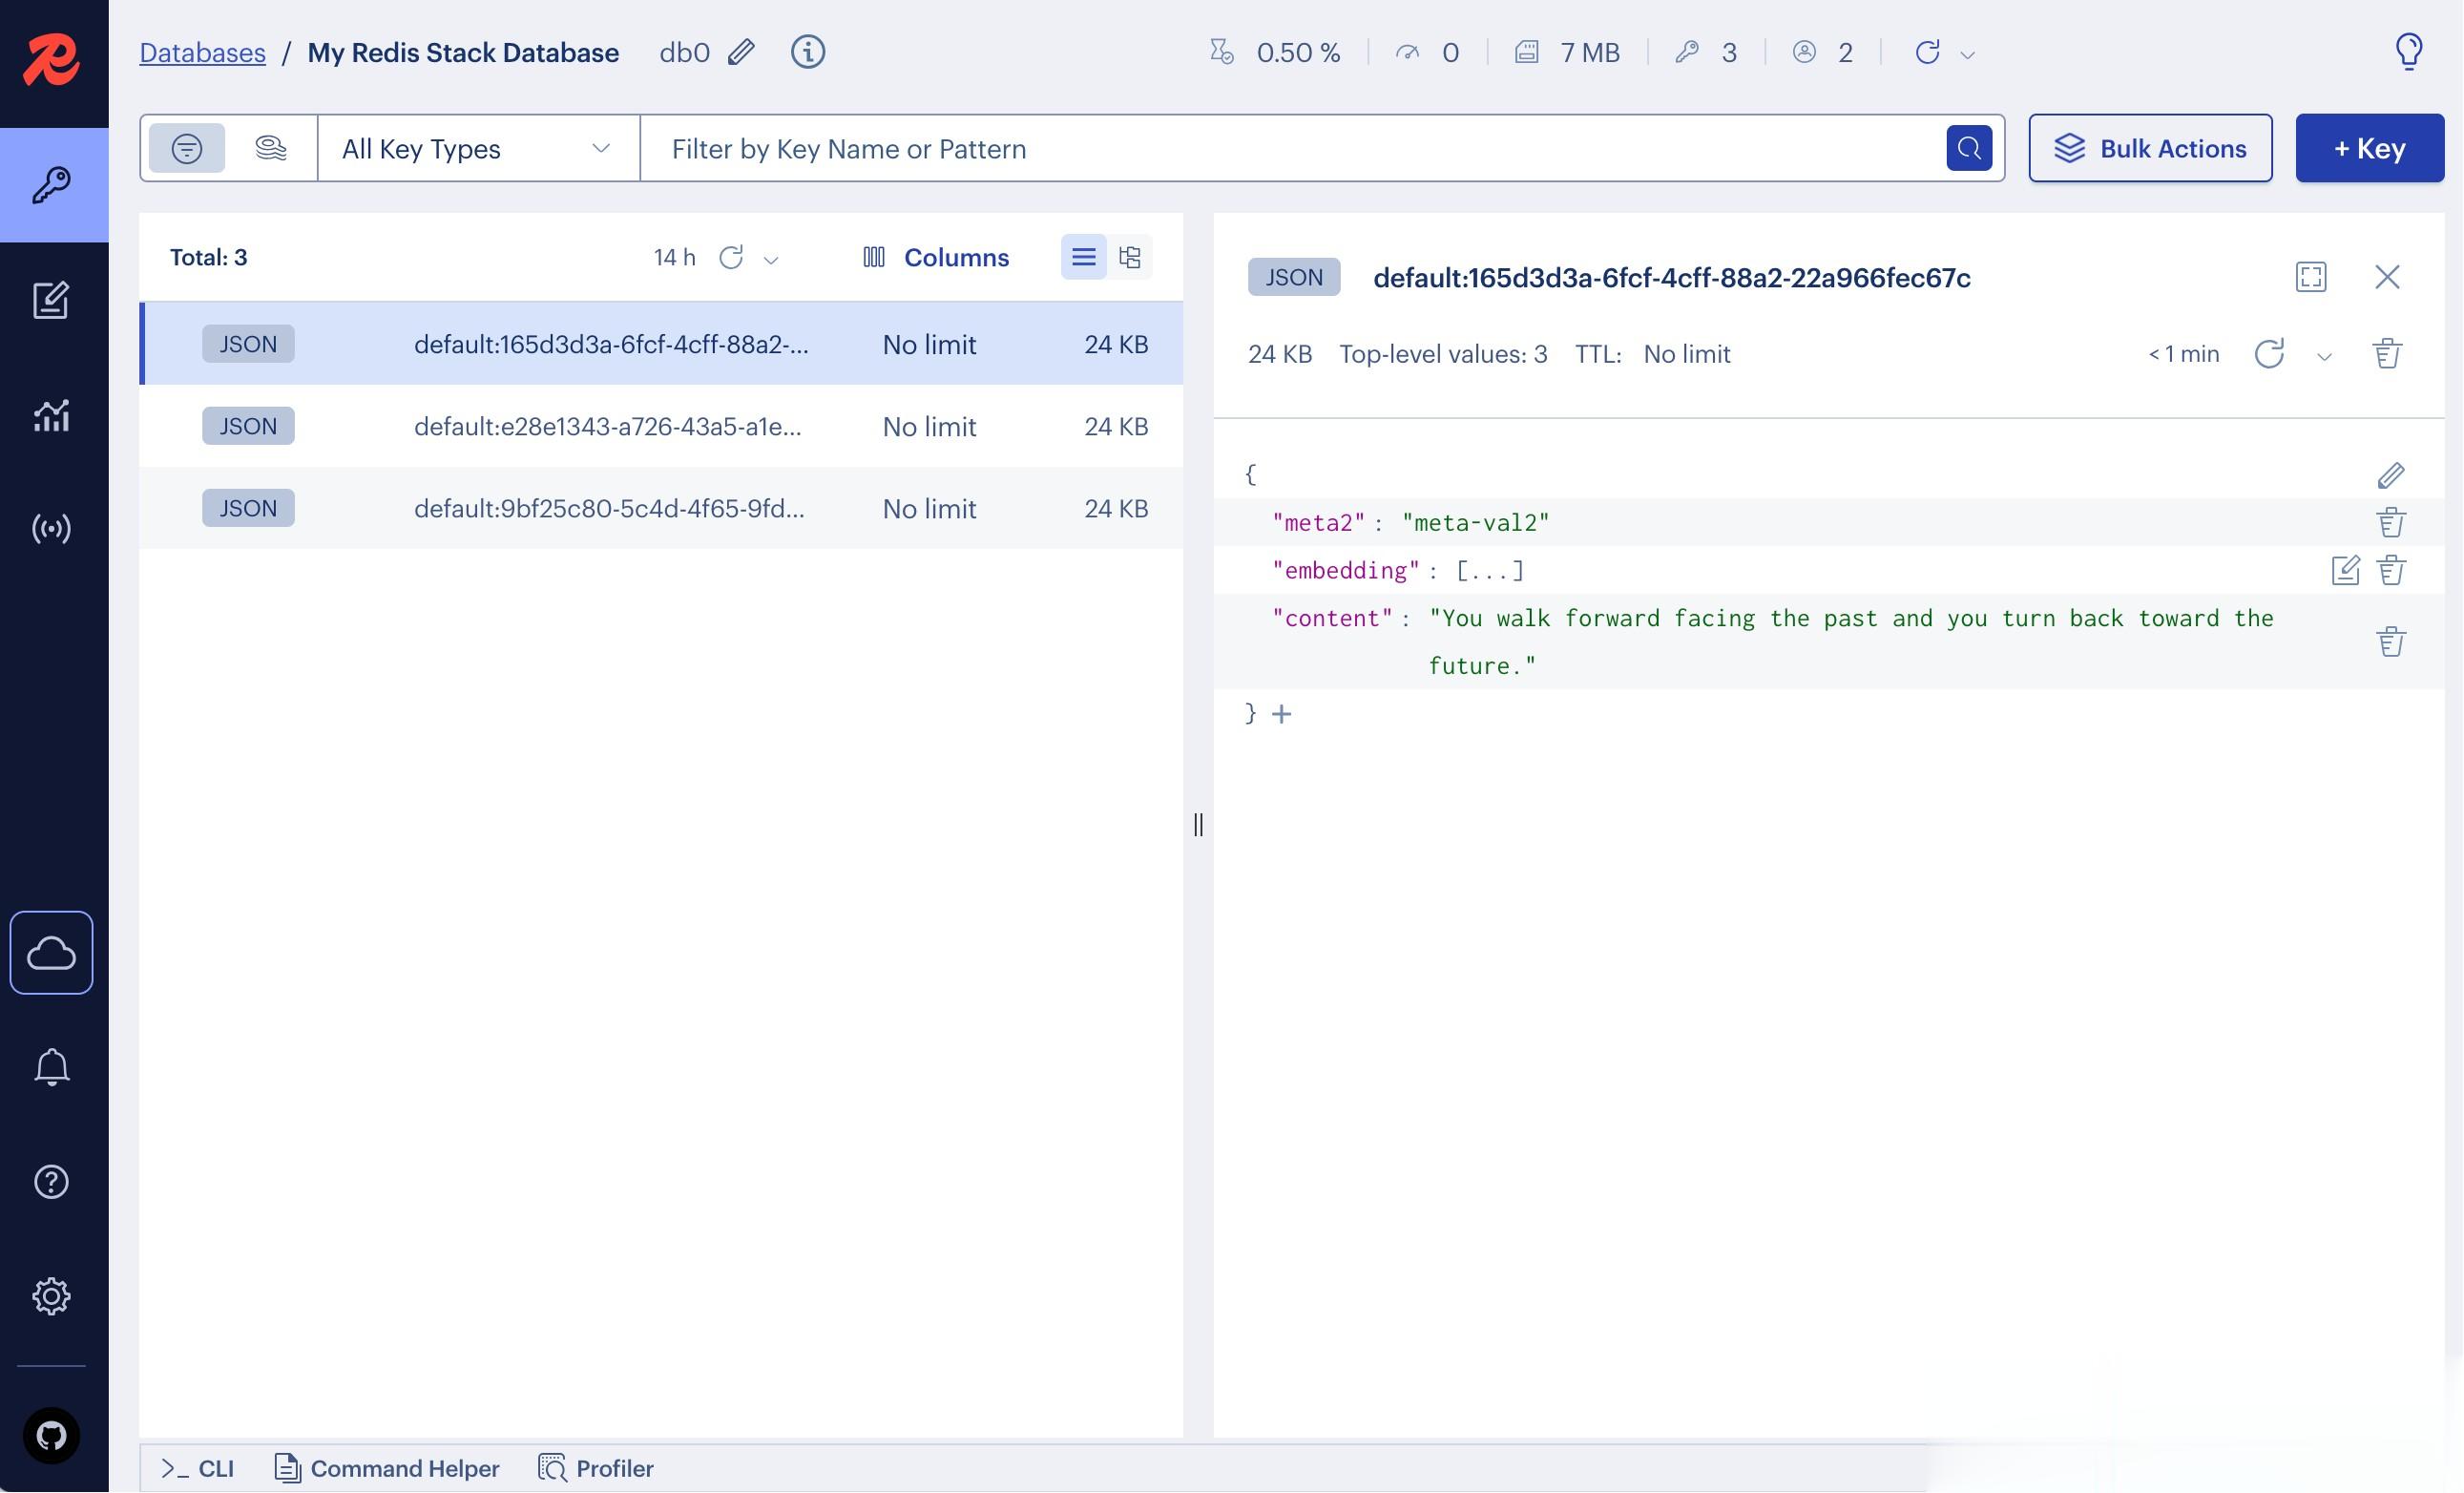Open the All Key Types dropdown
This screenshot has height=1493, width=2464.
pos(477,148)
